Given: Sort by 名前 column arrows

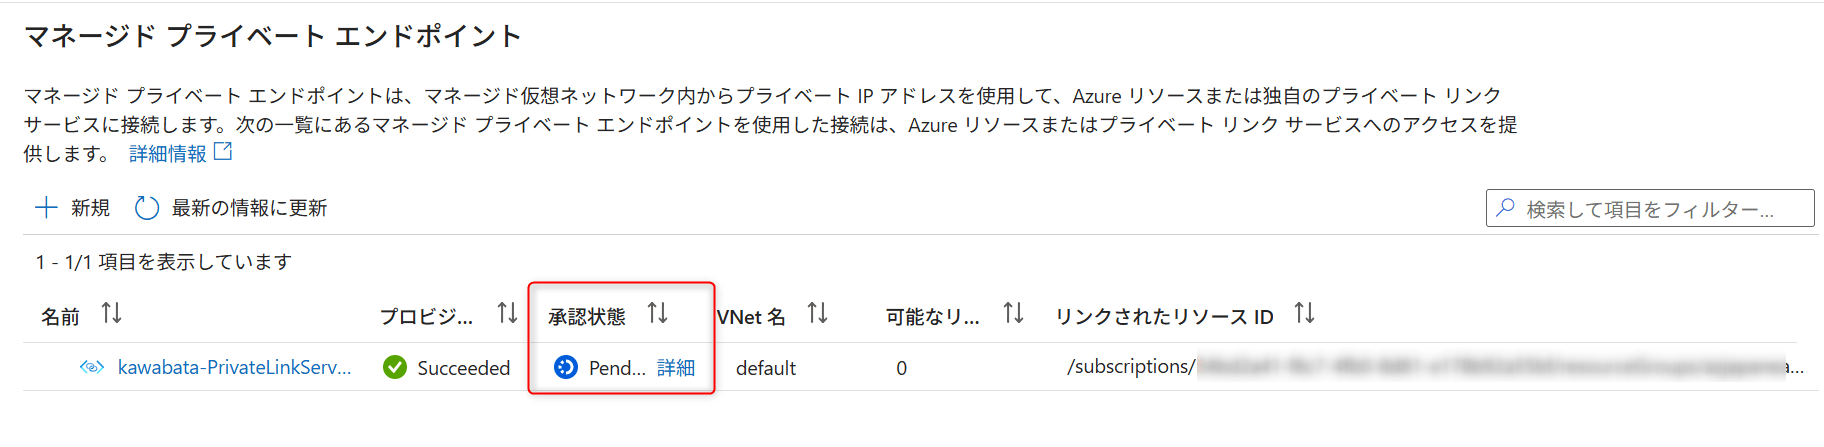Looking at the screenshot, I should 111,314.
